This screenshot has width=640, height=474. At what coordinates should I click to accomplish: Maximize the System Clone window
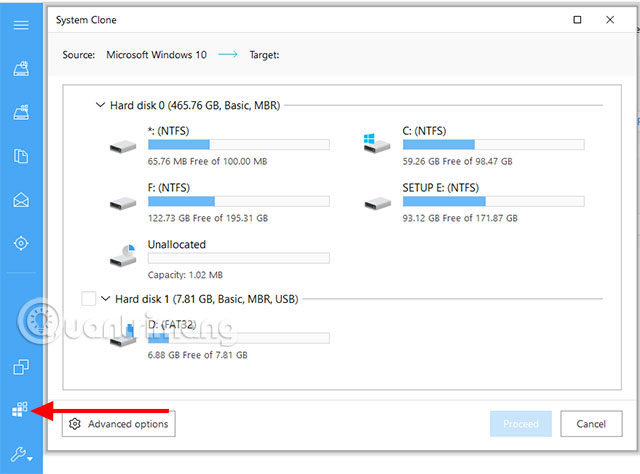pos(577,20)
